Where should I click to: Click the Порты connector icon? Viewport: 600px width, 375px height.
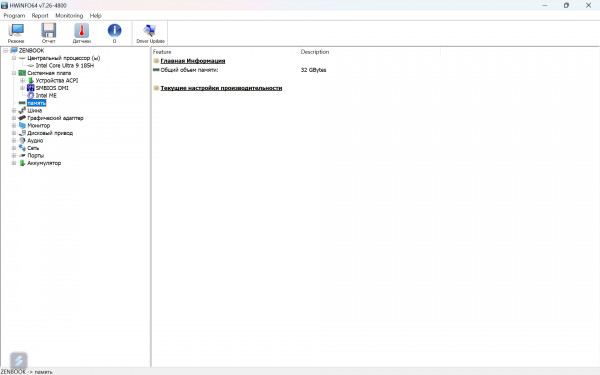[x=22, y=155]
